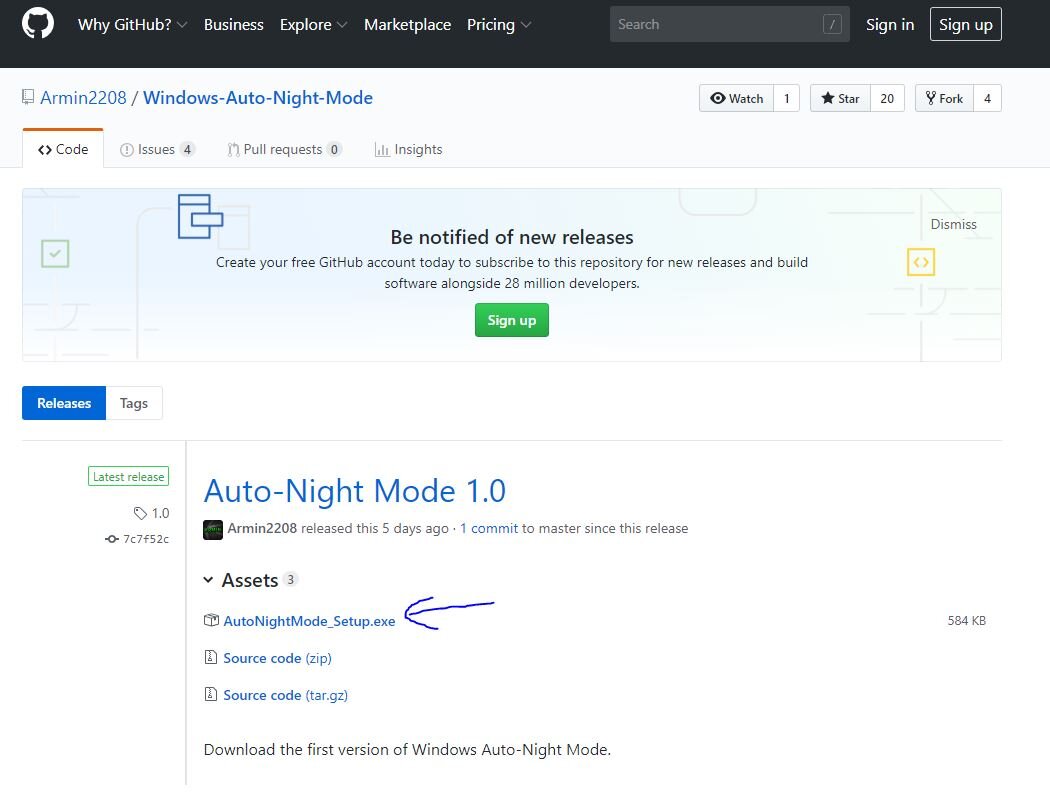The width and height of the screenshot is (1050, 811).
Task: Star the repository
Action: (x=840, y=98)
